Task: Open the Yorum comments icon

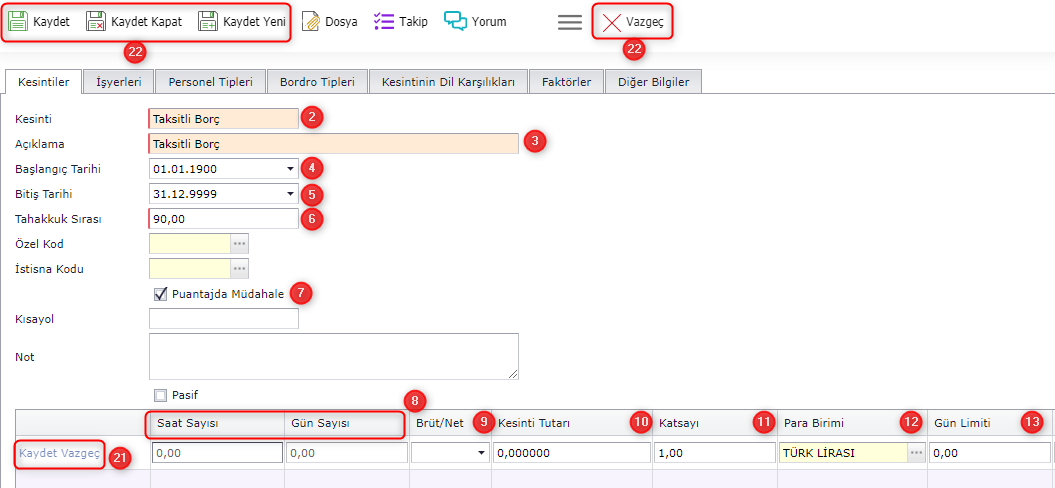Action: pyautogui.click(x=456, y=21)
